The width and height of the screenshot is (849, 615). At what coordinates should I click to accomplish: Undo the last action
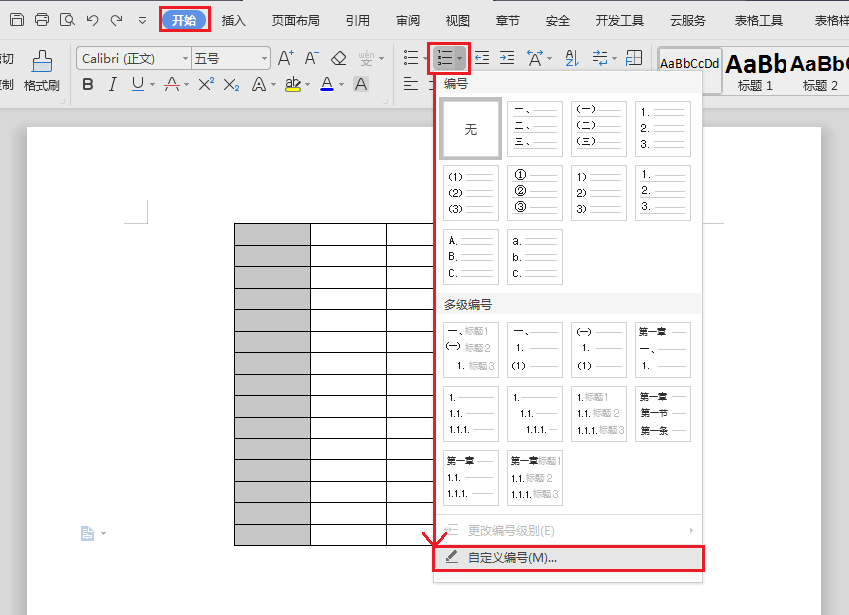92,21
